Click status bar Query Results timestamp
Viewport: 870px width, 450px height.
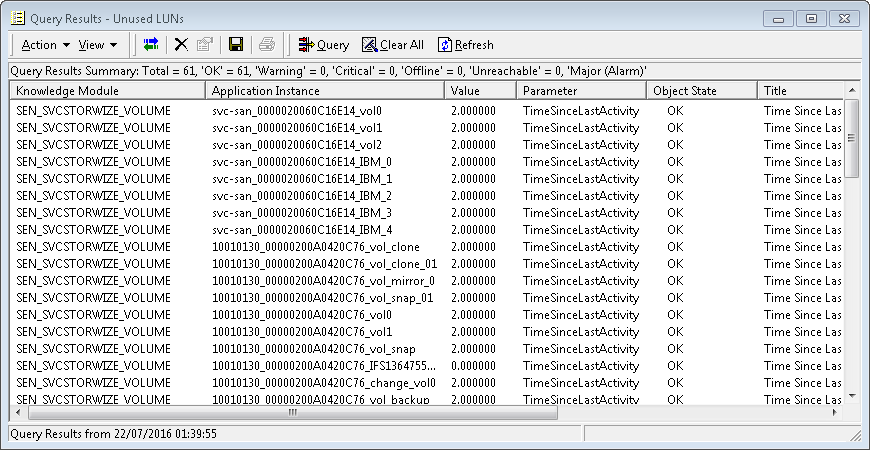coord(114,433)
